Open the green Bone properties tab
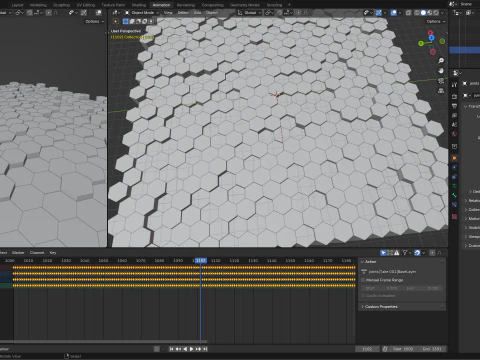The width and height of the screenshot is (480, 360). 454,195
